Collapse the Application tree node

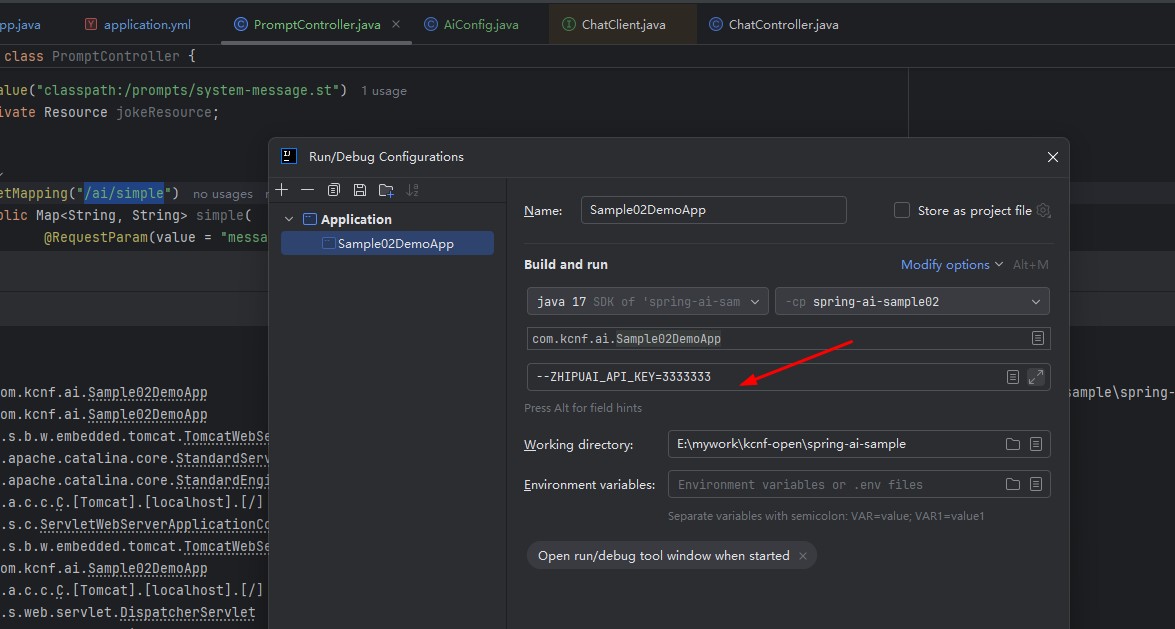coord(290,219)
